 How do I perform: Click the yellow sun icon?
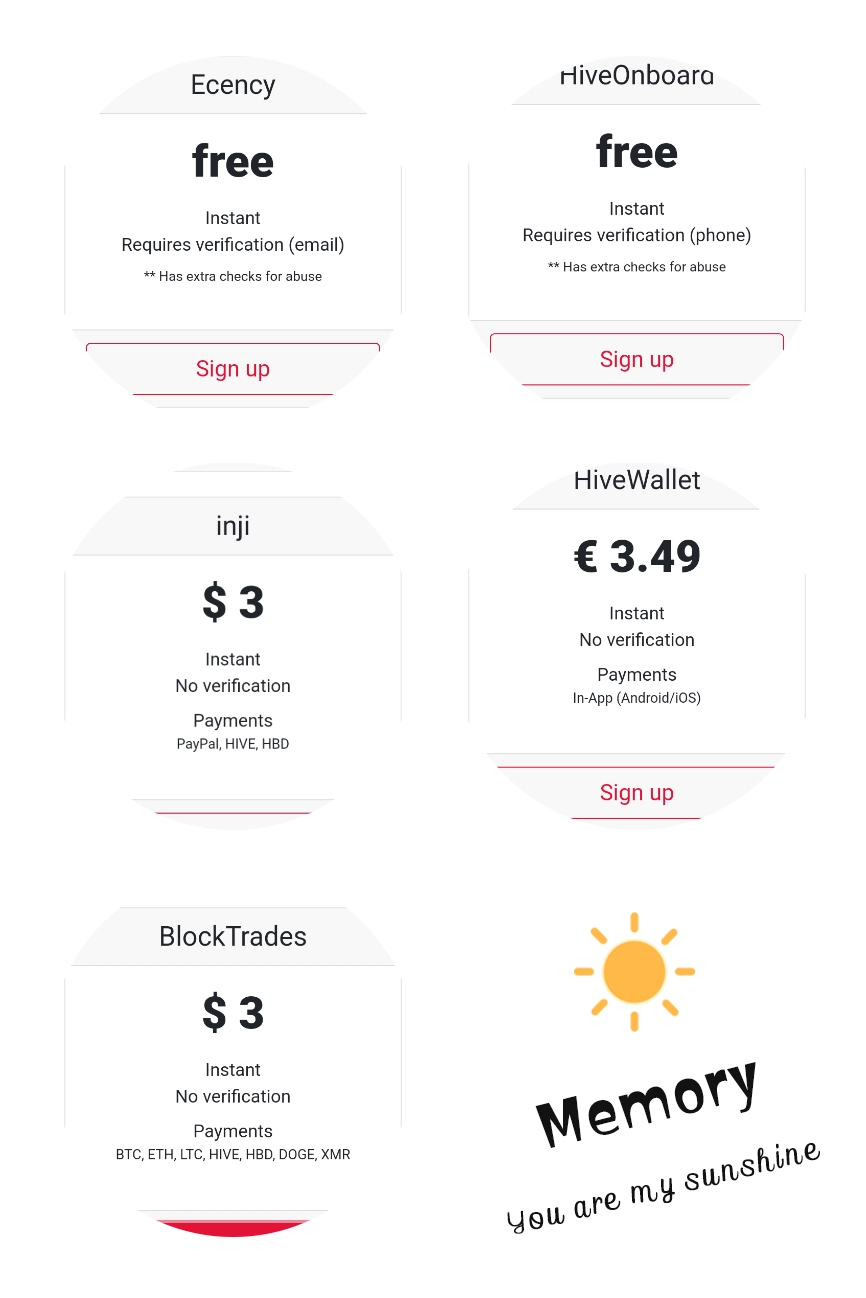[x=634, y=971]
